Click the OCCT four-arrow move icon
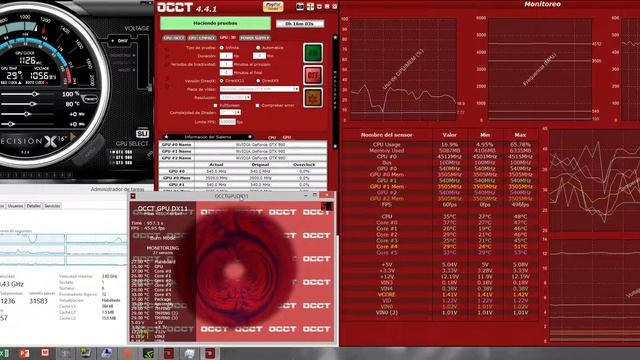640x360 pixels. click(310, 7)
